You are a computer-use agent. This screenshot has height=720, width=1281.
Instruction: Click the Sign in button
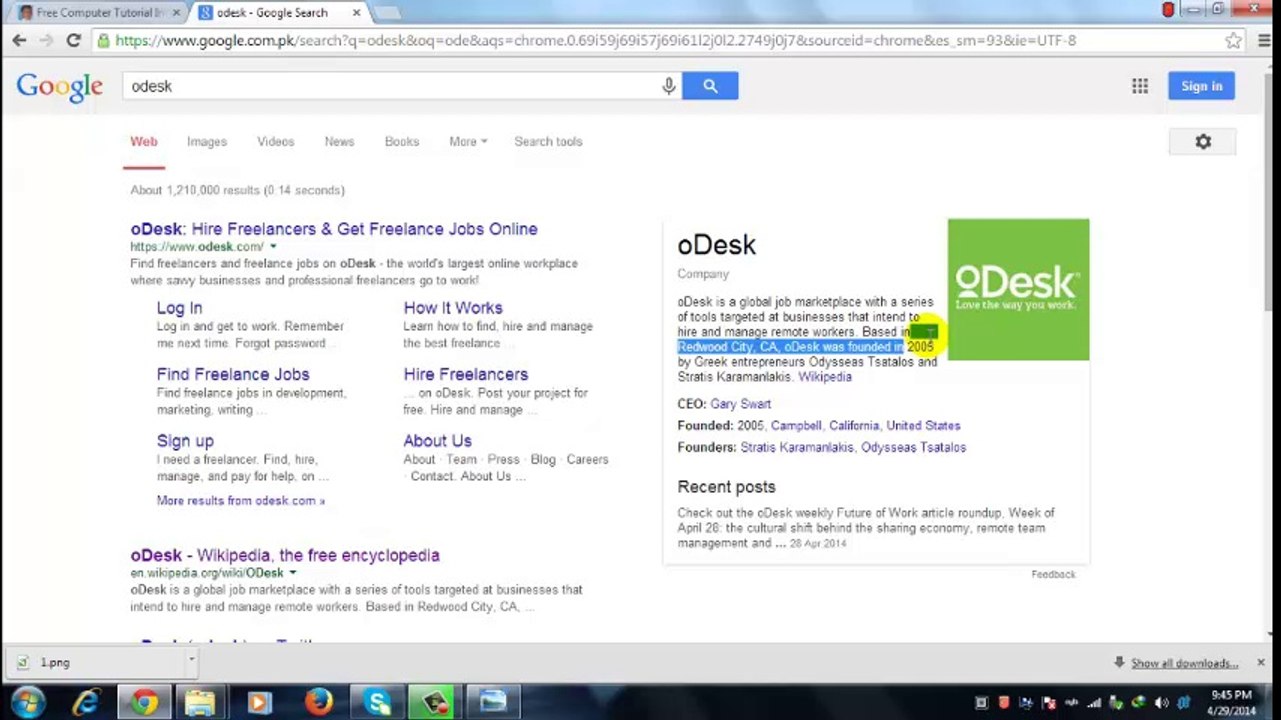tap(1201, 86)
